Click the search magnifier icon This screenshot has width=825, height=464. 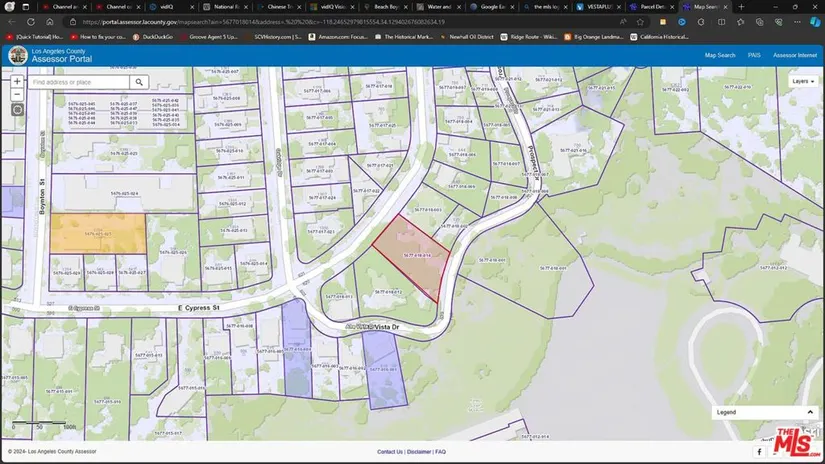[x=139, y=82]
